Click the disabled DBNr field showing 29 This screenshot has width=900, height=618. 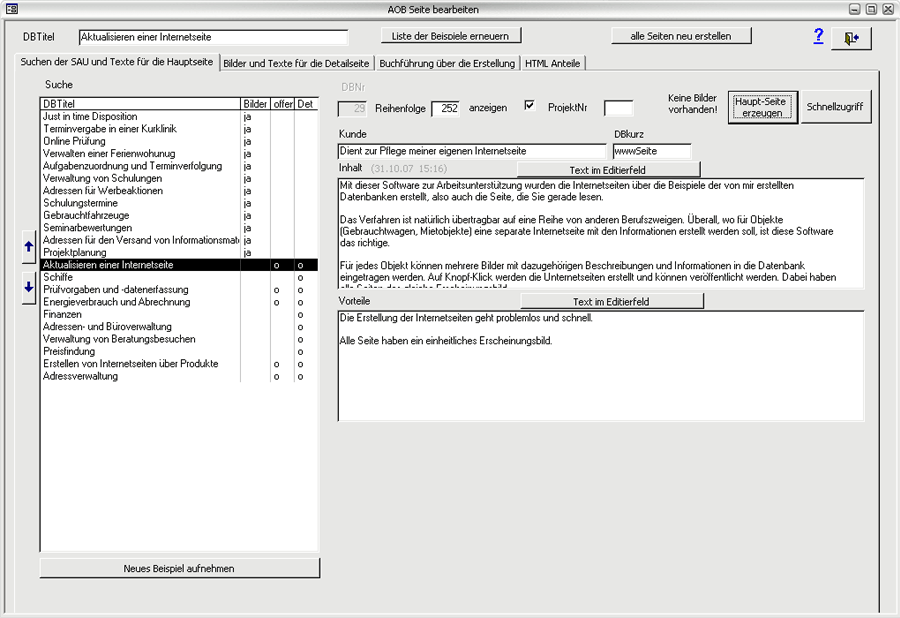pyautogui.click(x=352, y=108)
